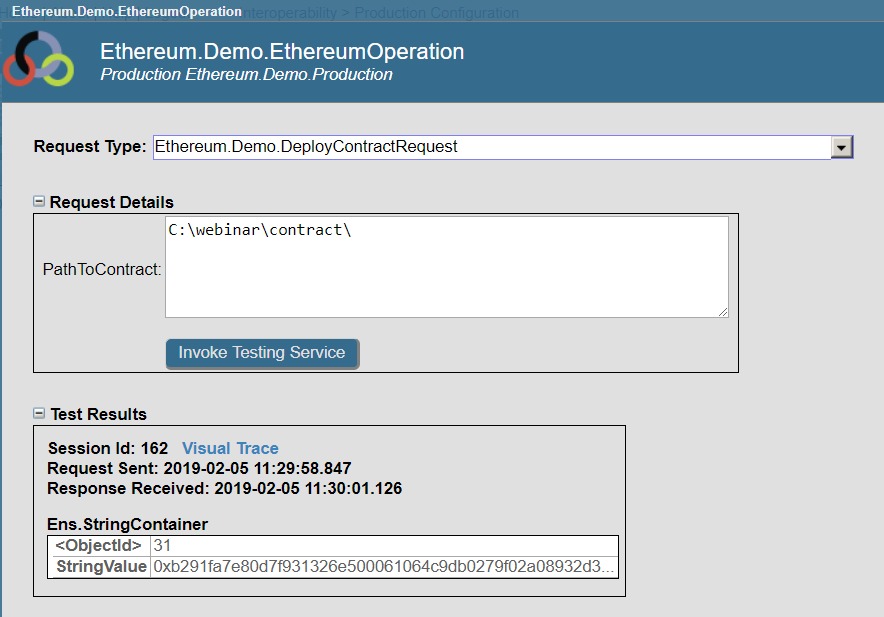Open the Request Type dropdown arrow

click(842, 147)
